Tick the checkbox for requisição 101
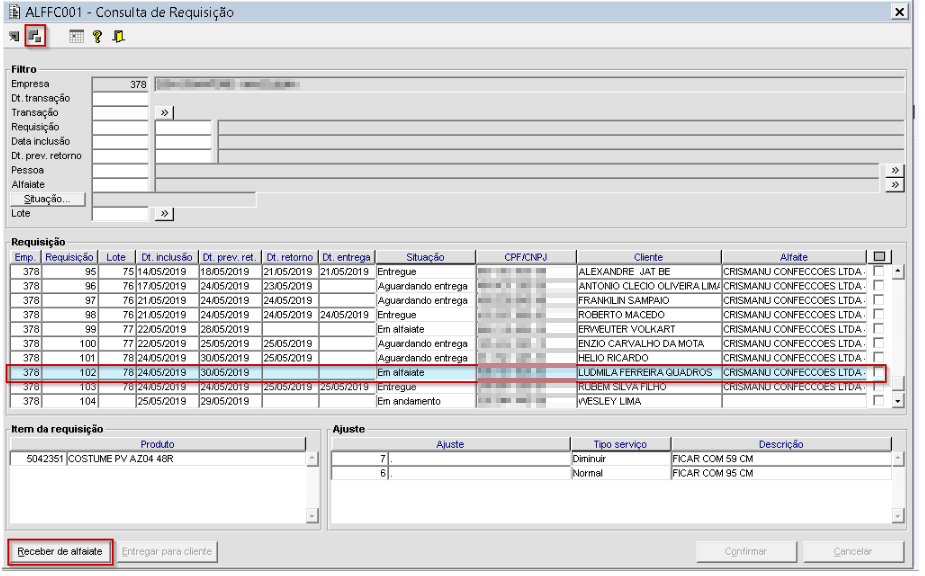Image resolution: width=925 pixels, height=576 pixels. 878,357
